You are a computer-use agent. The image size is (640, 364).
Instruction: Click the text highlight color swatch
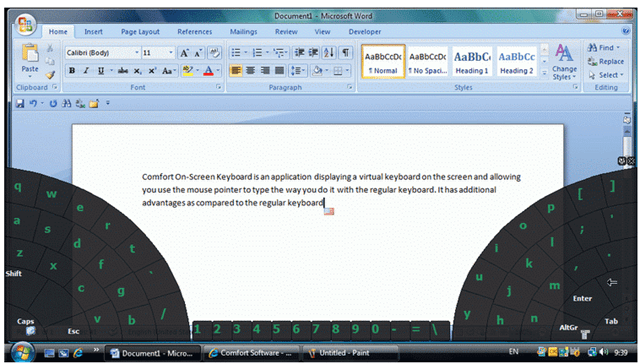(188, 71)
